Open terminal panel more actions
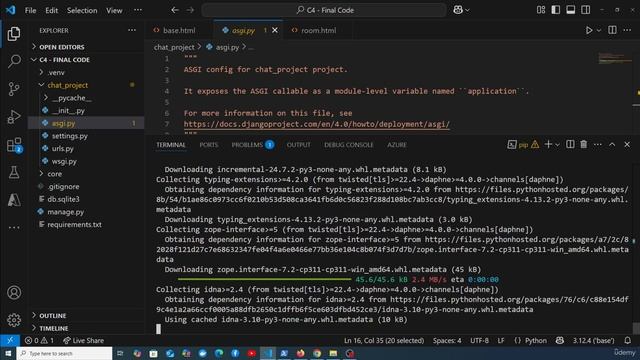This screenshot has height=360, width=640. point(598,144)
